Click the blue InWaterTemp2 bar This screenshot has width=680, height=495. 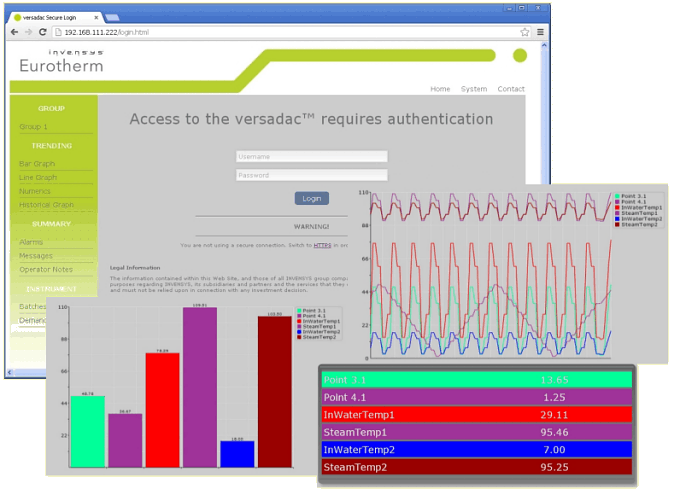click(x=237, y=454)
